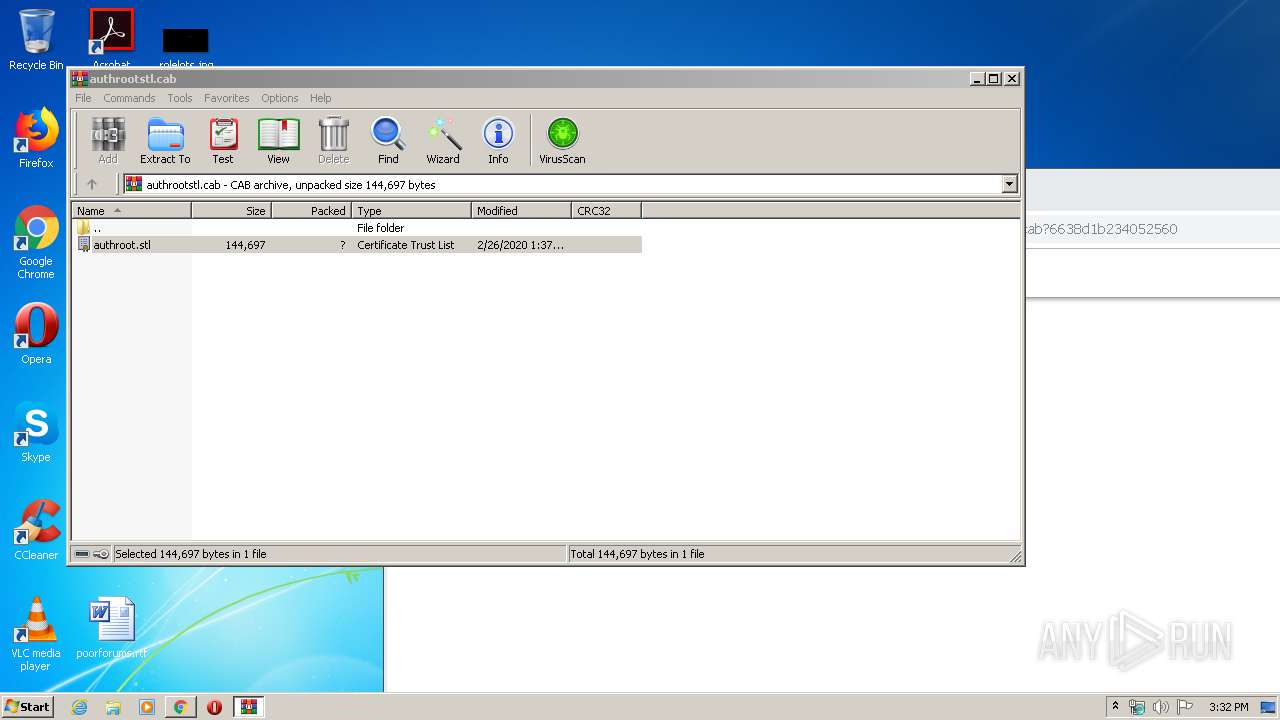
Task: Click WinRAR taskbar button
Action: [248, 707]
